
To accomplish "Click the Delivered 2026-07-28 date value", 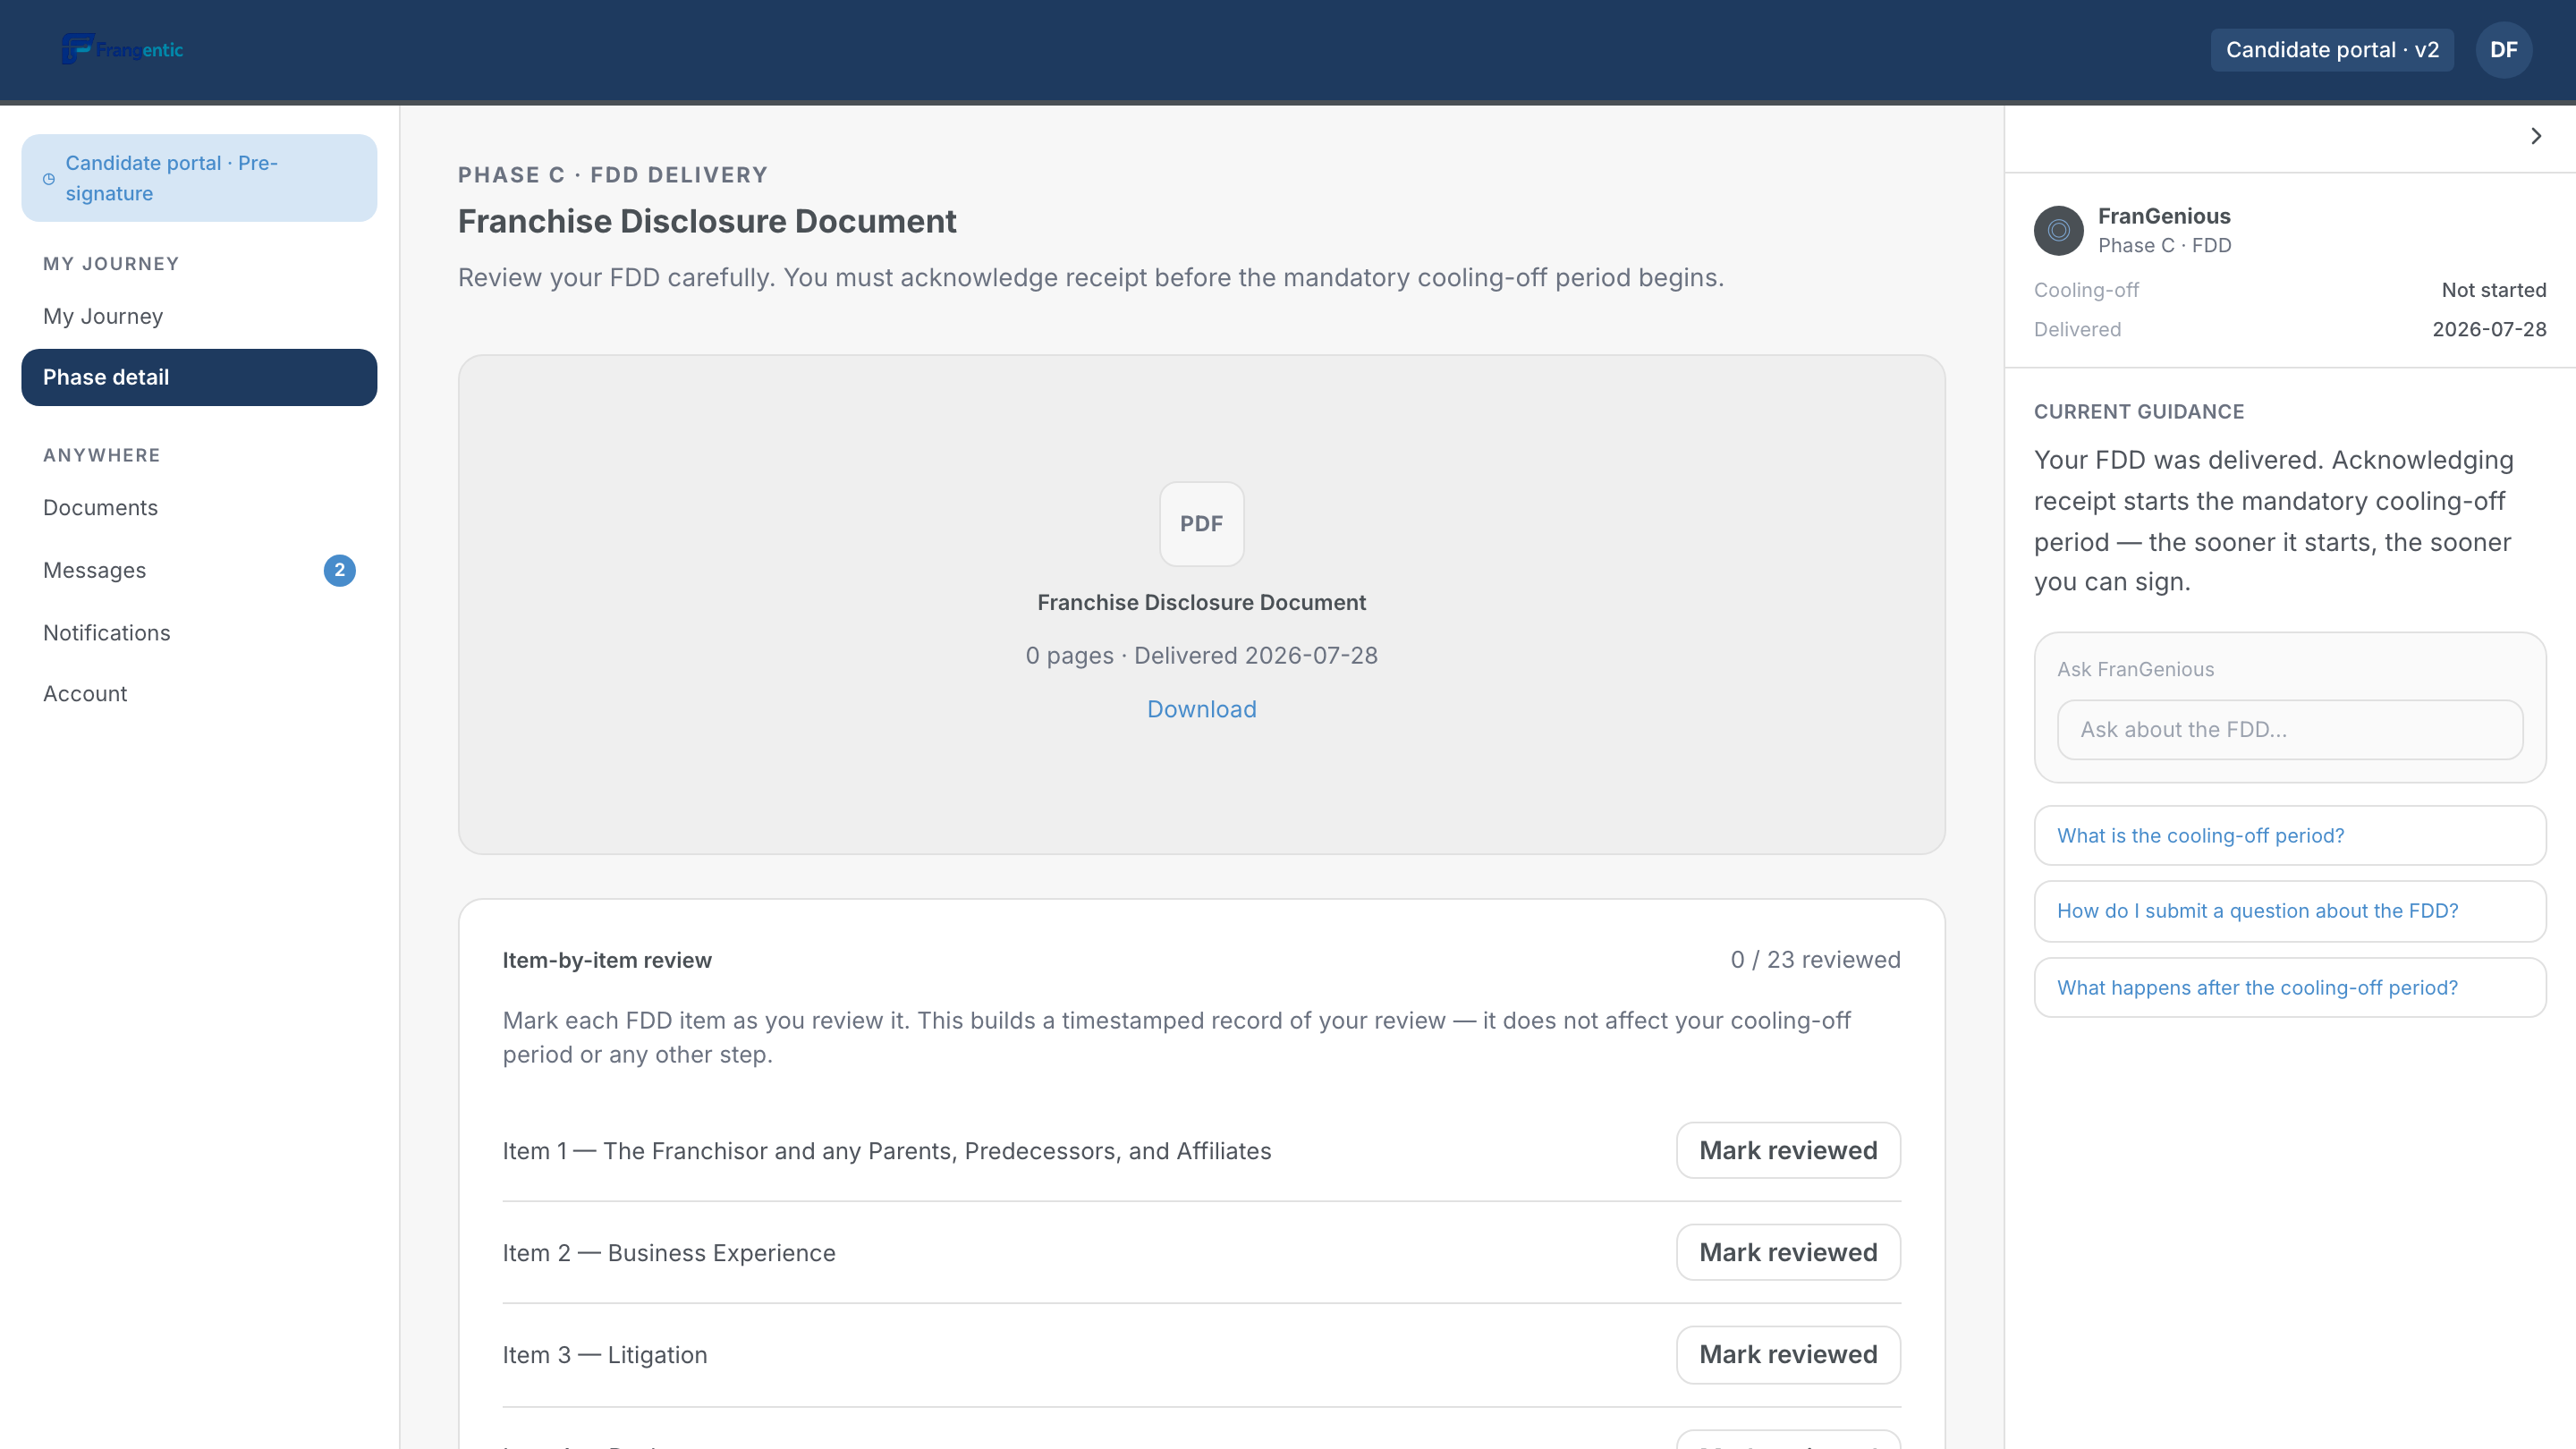I will [2489, 329].
